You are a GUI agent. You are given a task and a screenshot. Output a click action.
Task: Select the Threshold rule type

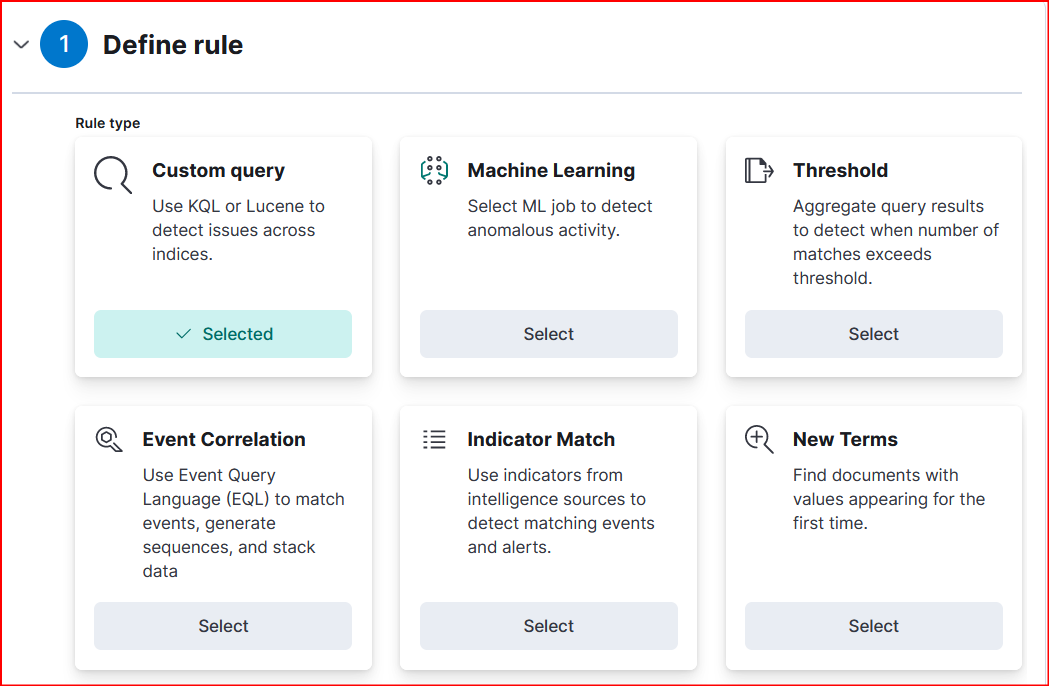(873, 334)
